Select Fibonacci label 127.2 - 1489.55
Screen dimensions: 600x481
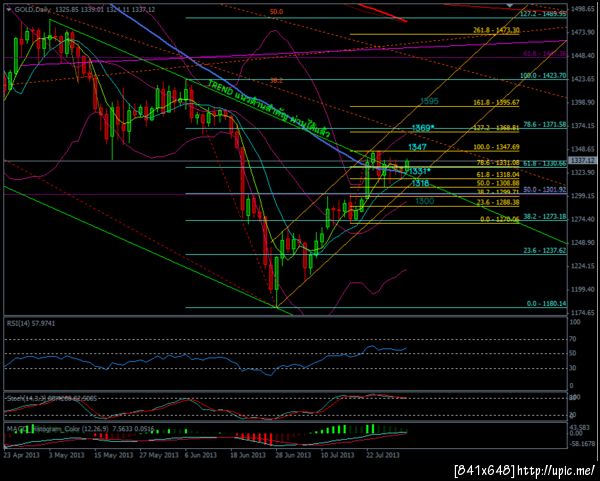click(543, 14)
